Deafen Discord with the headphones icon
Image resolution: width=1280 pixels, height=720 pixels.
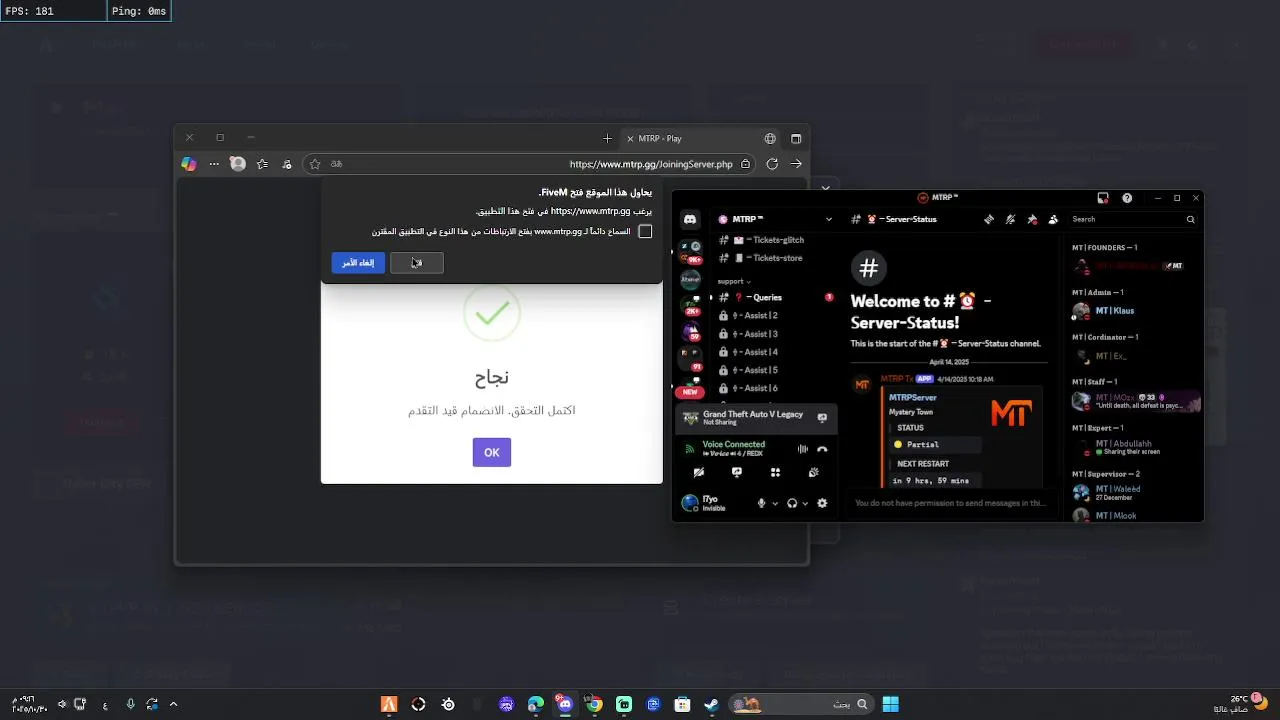pos(792,503)
